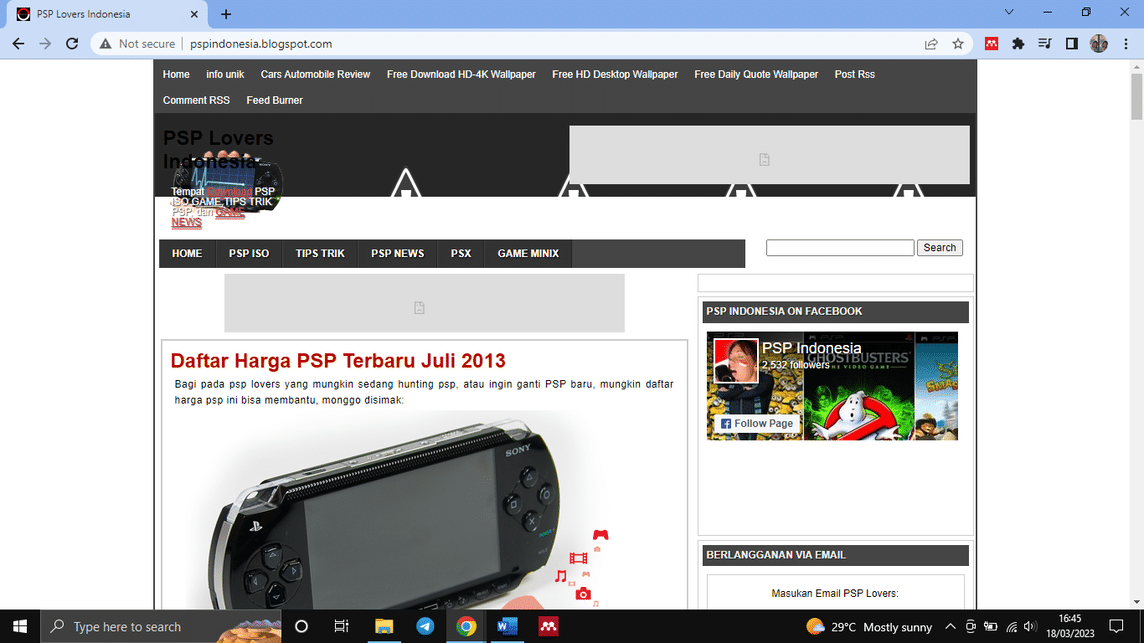Click the Search button
Image resolution: width=1144 pixels, height=643 pixels.
click(940, 247)
